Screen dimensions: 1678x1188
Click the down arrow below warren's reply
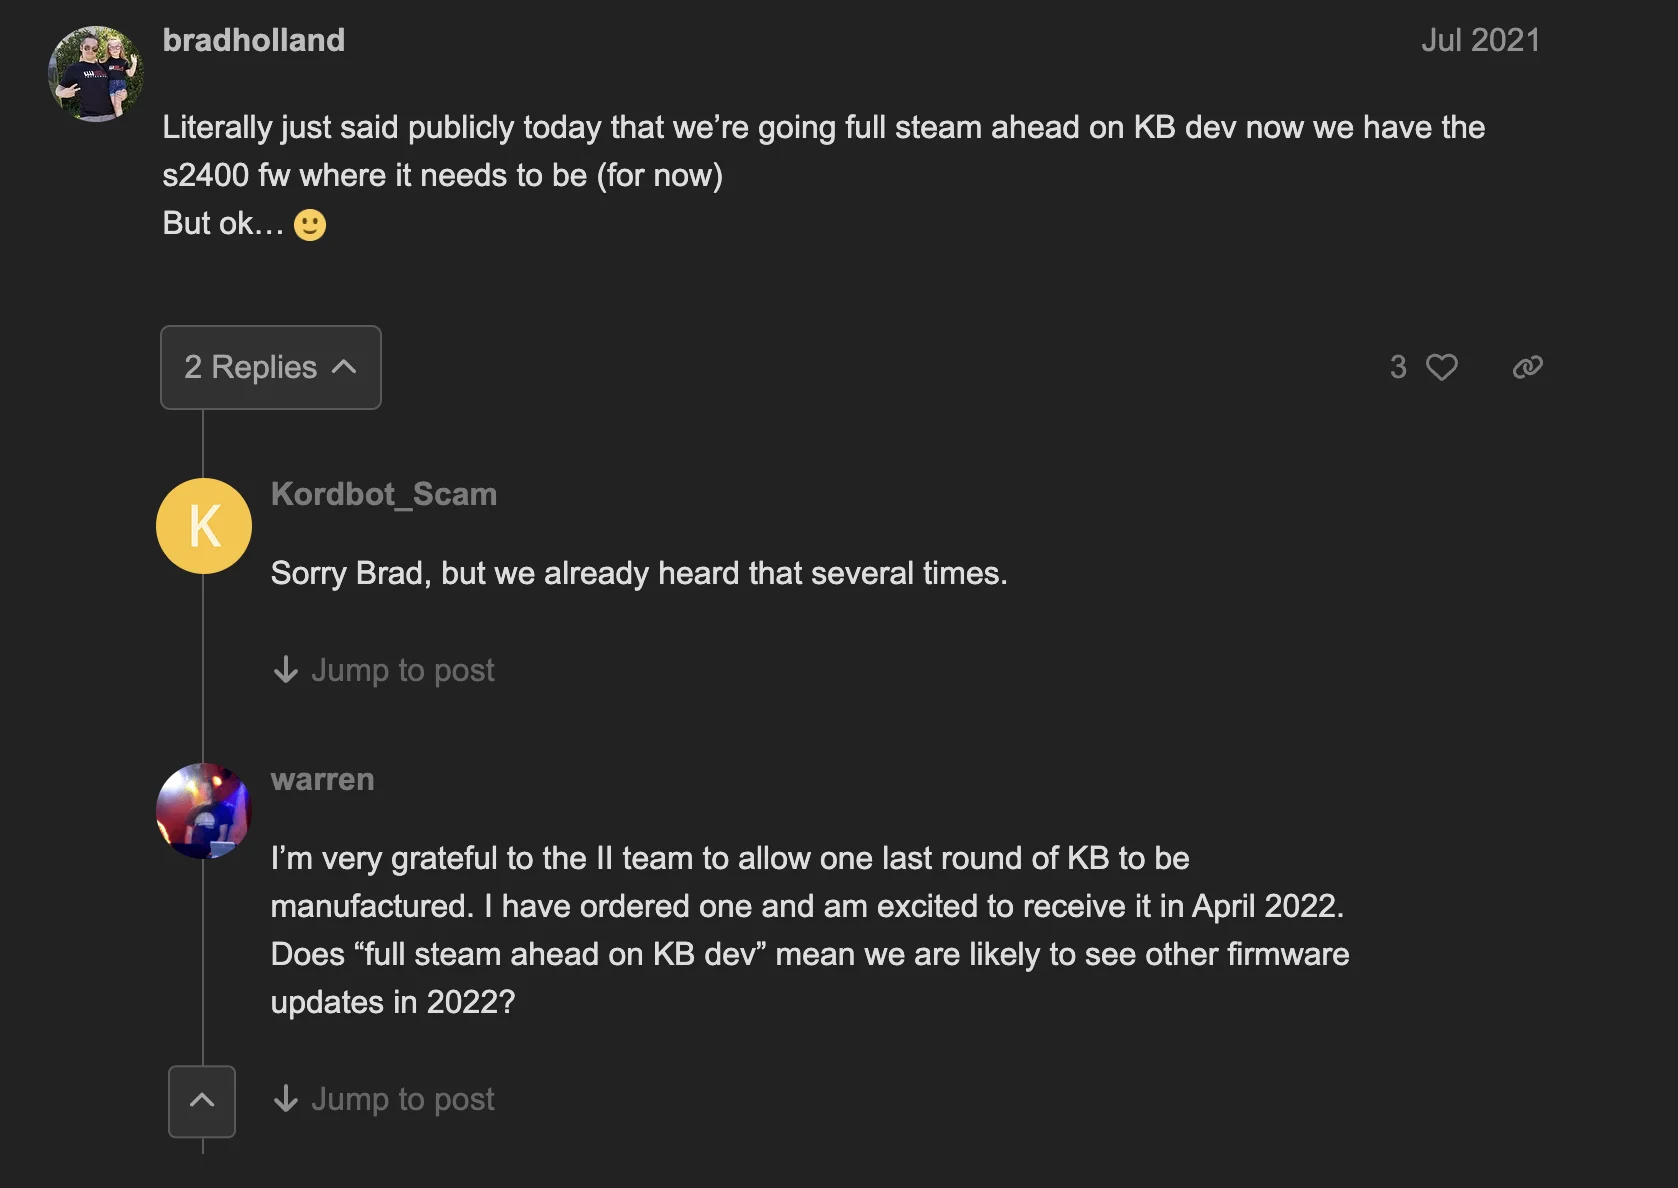tap(286, 1099)
